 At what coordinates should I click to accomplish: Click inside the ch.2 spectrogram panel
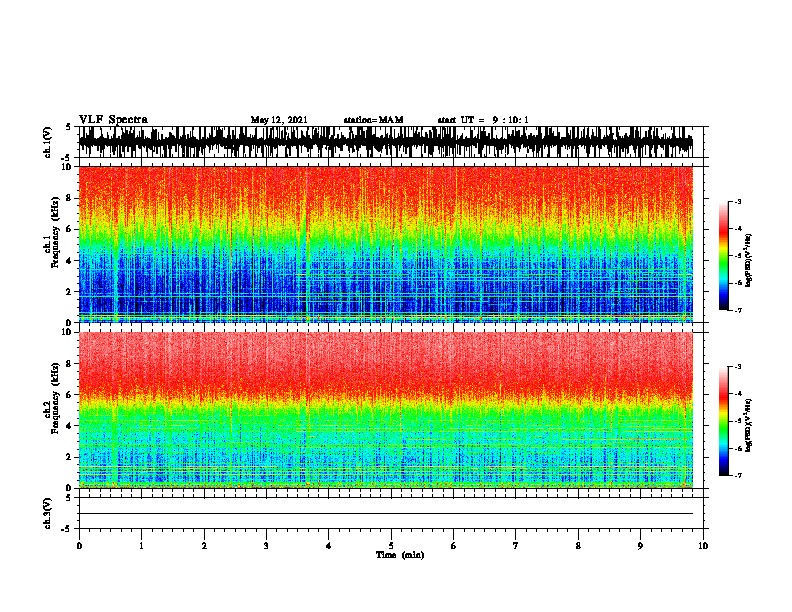click(x=385, y=410)
